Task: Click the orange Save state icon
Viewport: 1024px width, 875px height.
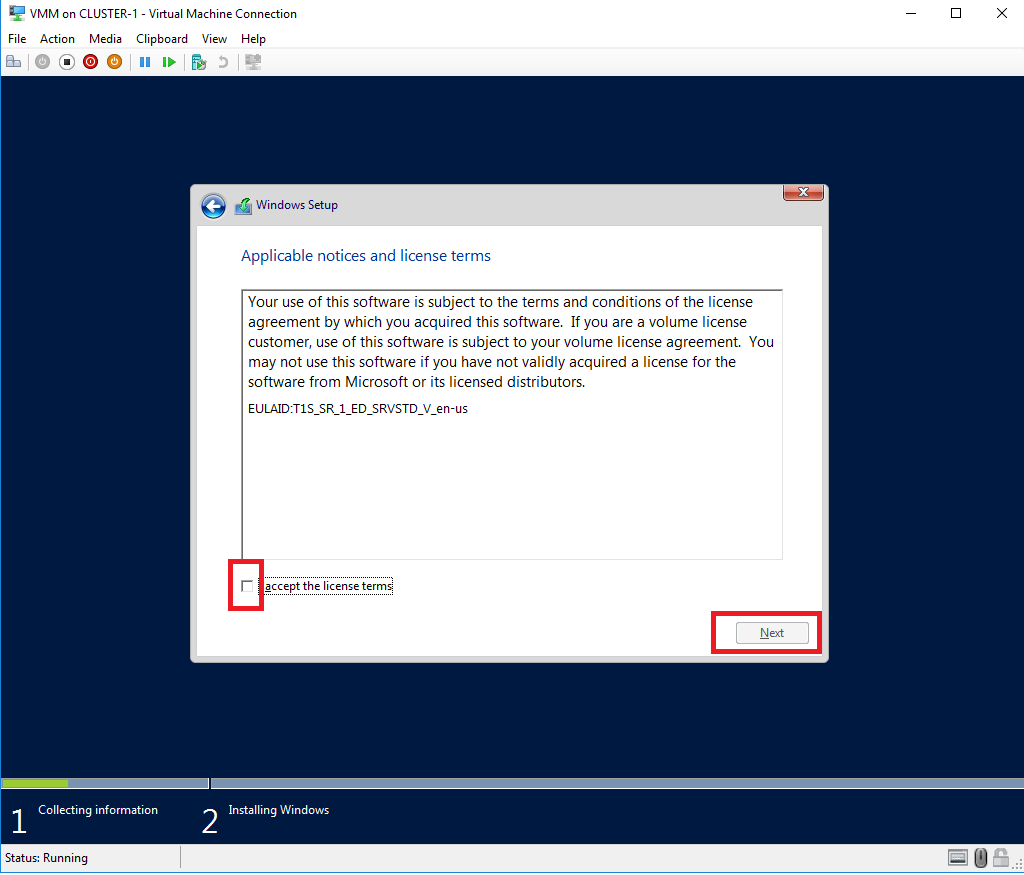Action: 114,62
